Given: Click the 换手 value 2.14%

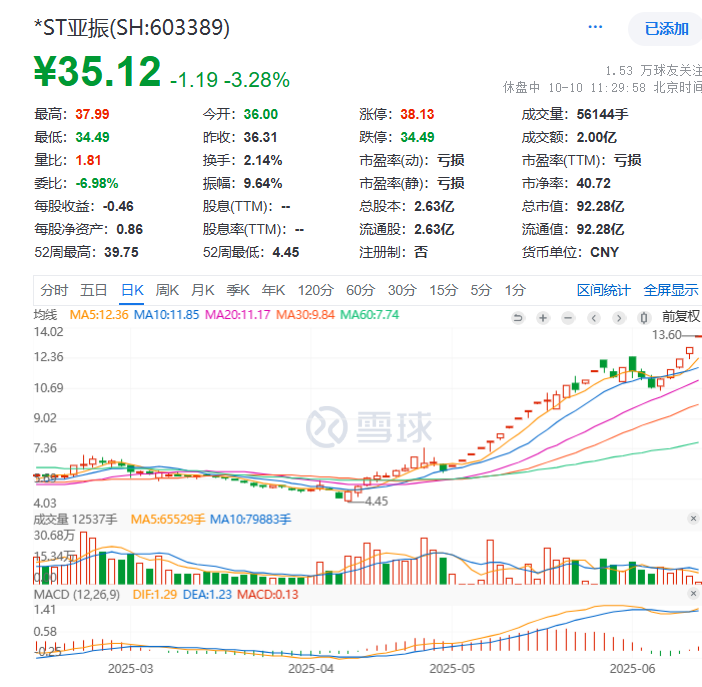Looking at the screenshot, I should [263, 160].
